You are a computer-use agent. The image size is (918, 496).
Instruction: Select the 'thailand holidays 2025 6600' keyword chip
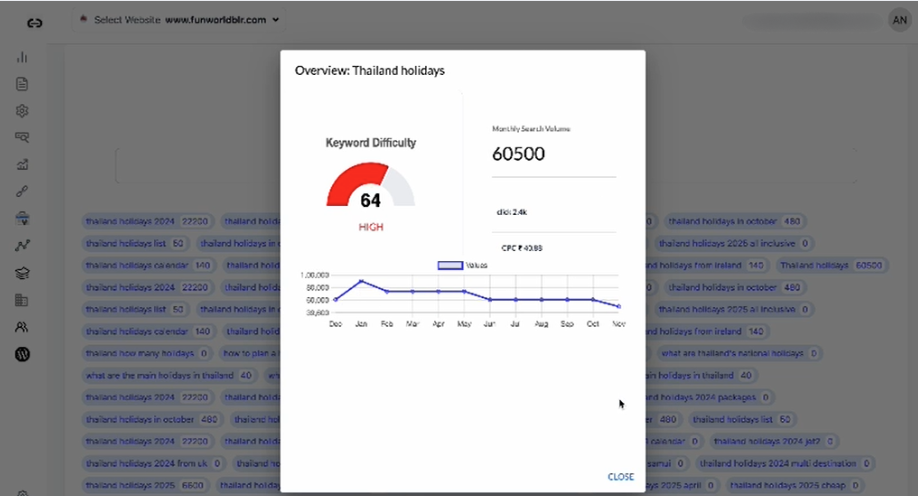[x=145, y=485]
